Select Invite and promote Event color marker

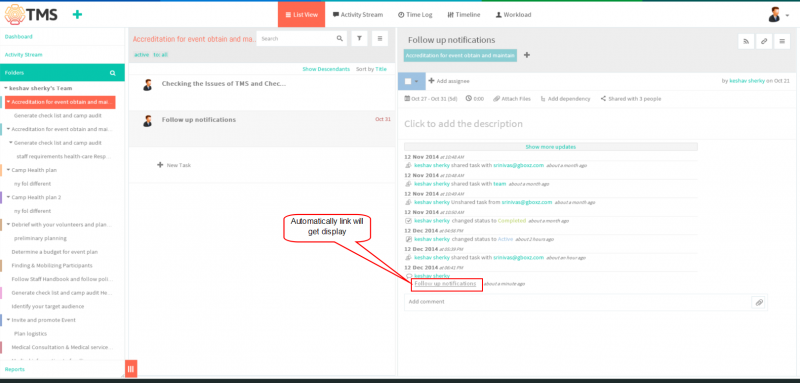click(2, 320)
